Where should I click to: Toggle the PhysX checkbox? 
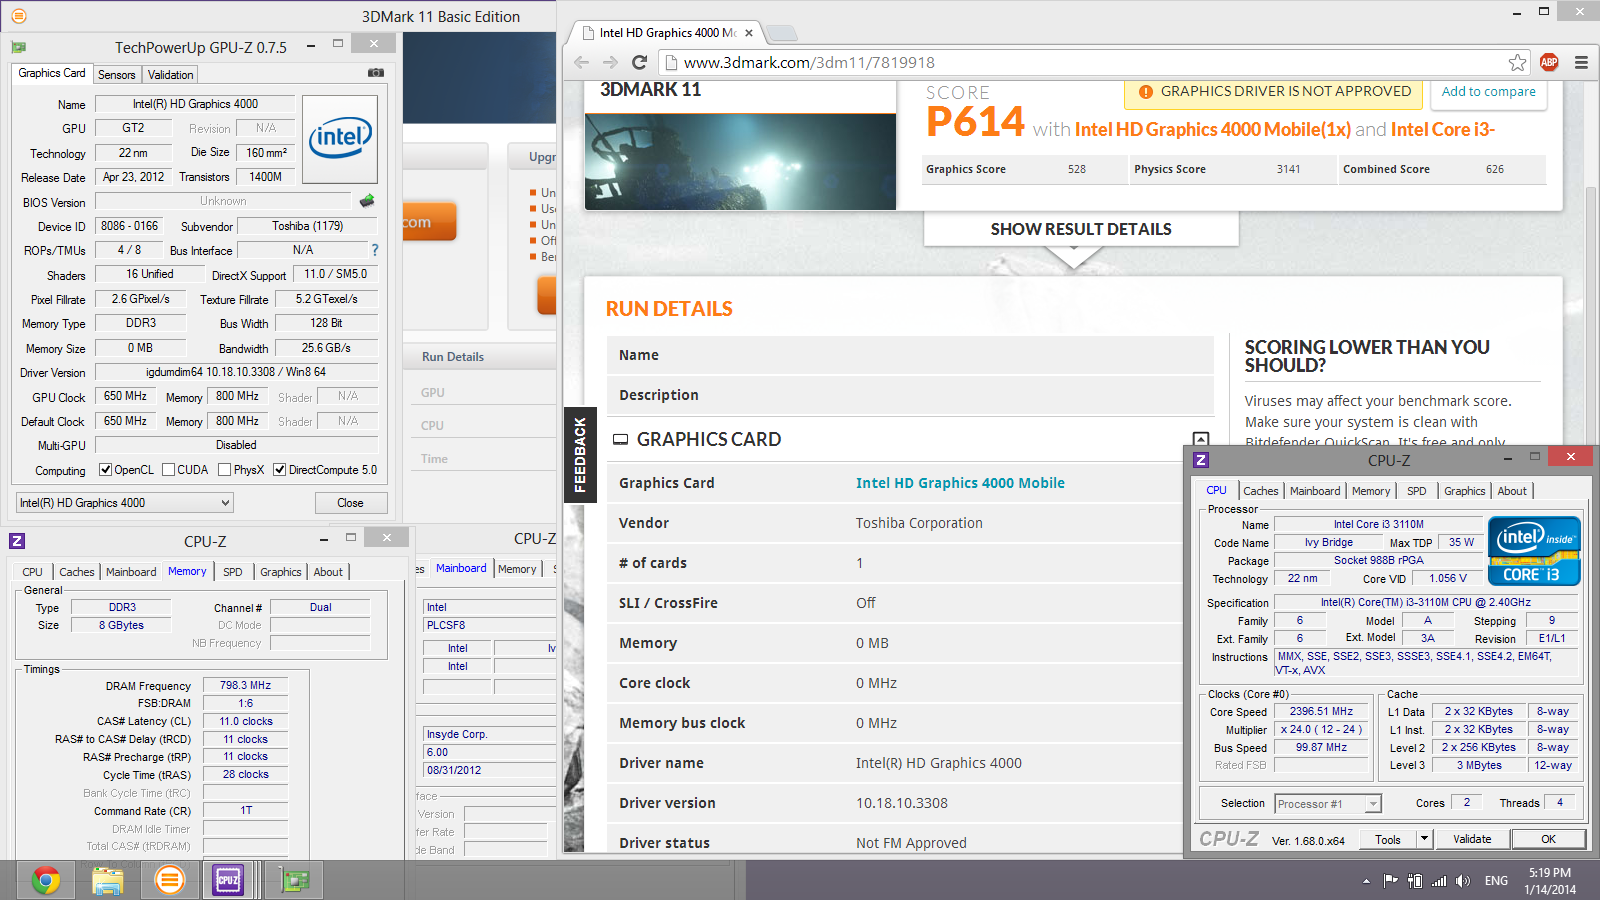pyautogui.click(x=225, y=470)
